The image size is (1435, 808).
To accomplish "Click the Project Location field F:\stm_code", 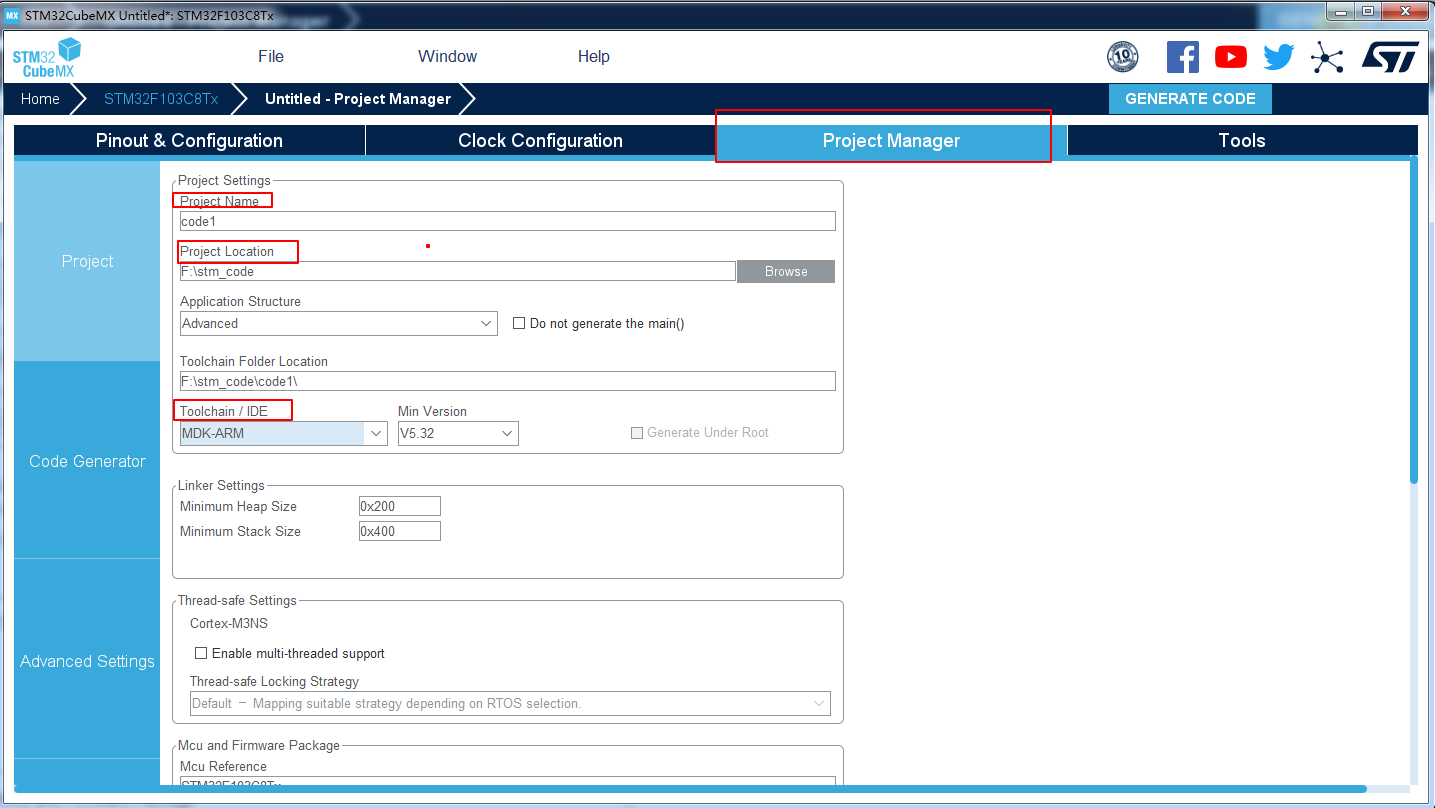I will point(457,271).
